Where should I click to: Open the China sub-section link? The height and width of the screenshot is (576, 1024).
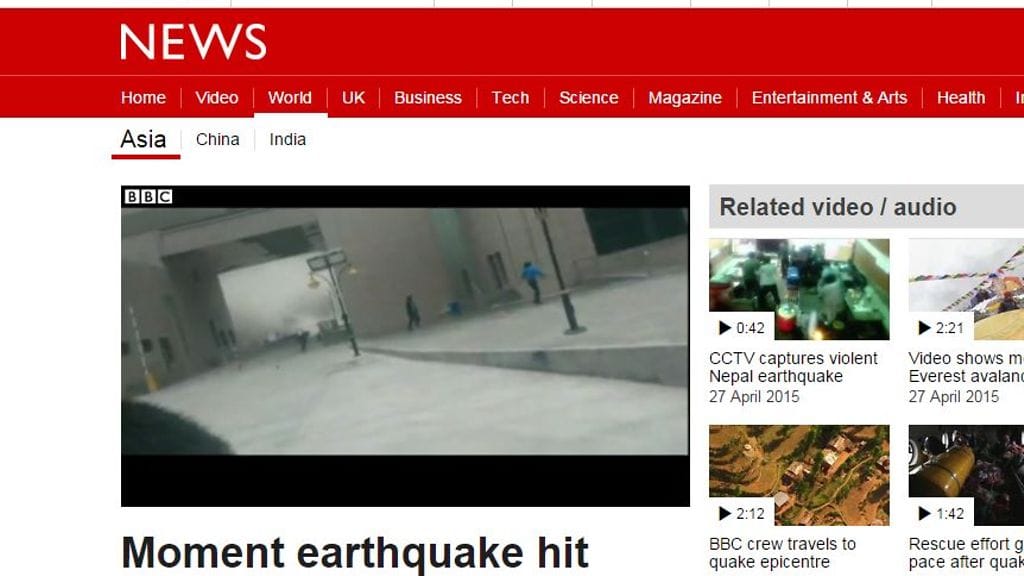218,140
